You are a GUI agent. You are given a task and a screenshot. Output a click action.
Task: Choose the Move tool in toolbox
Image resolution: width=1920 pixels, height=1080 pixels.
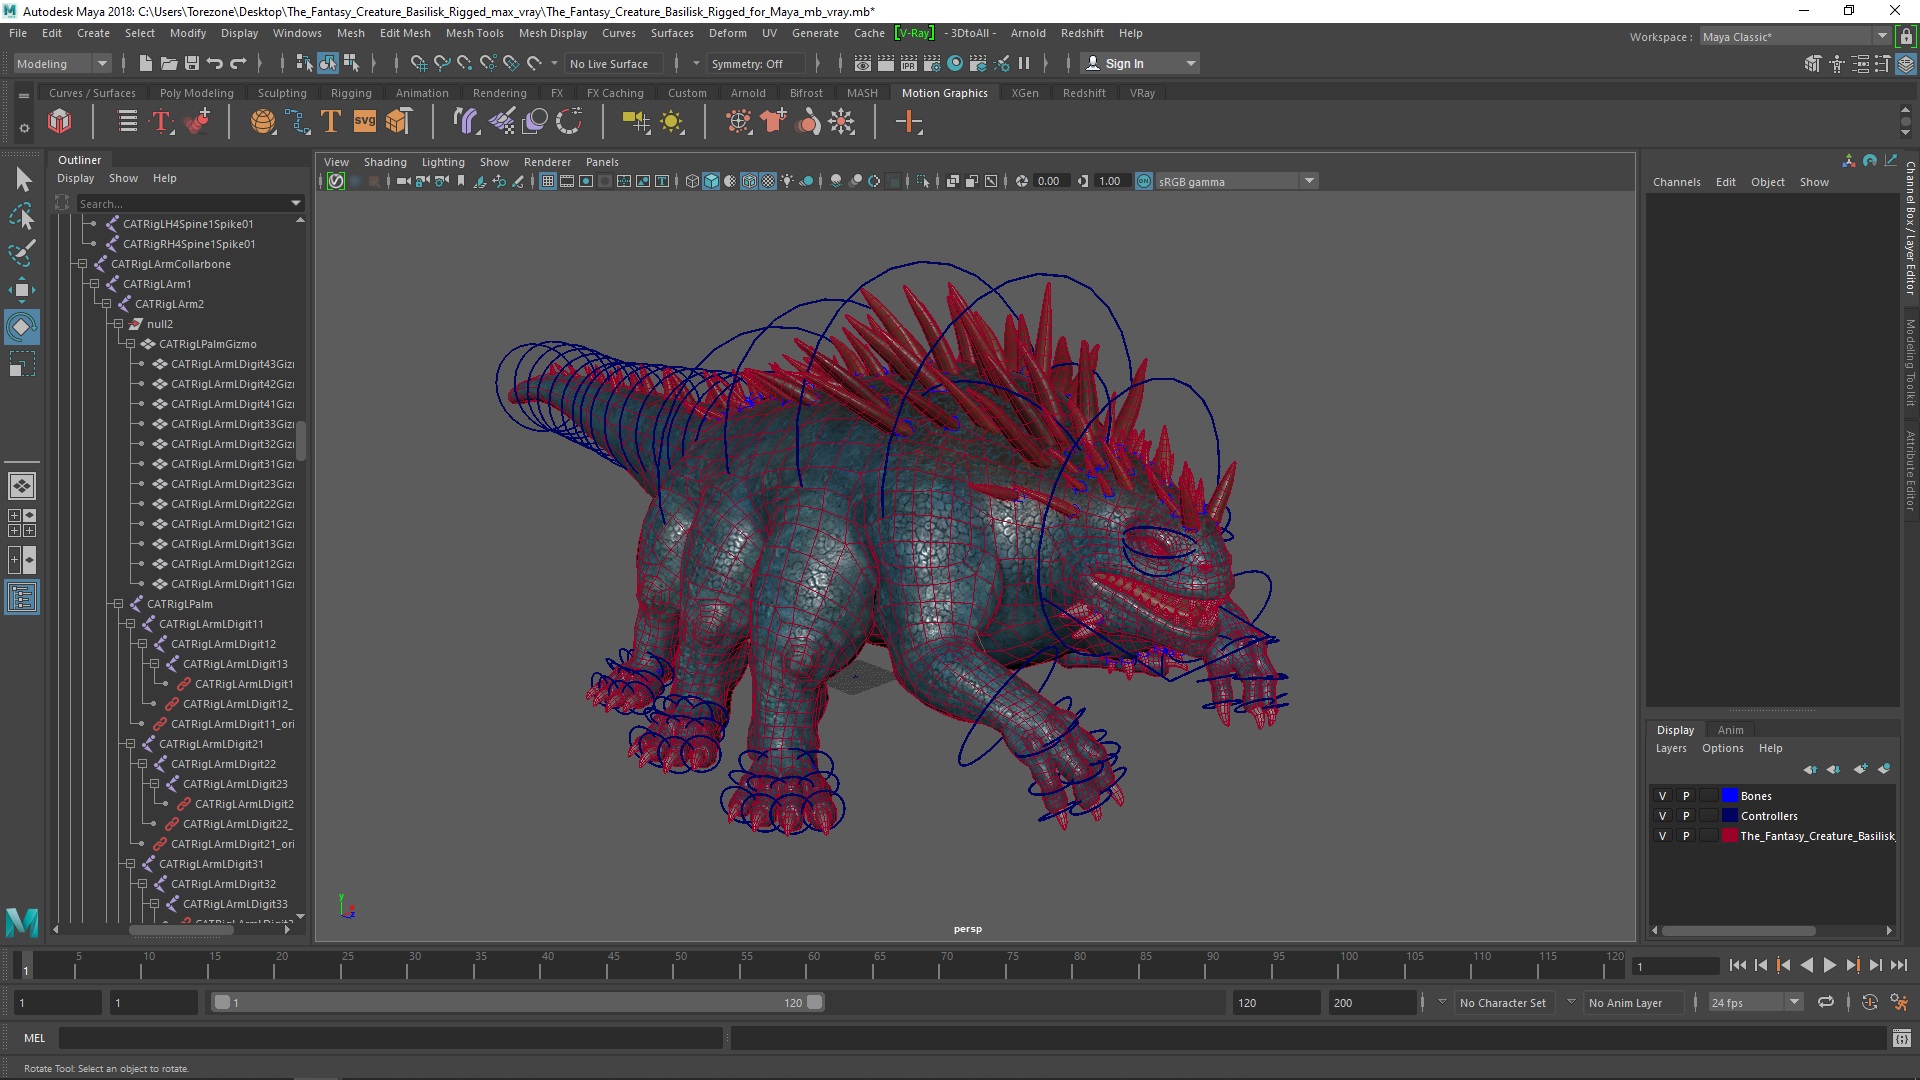coord(22,290)
